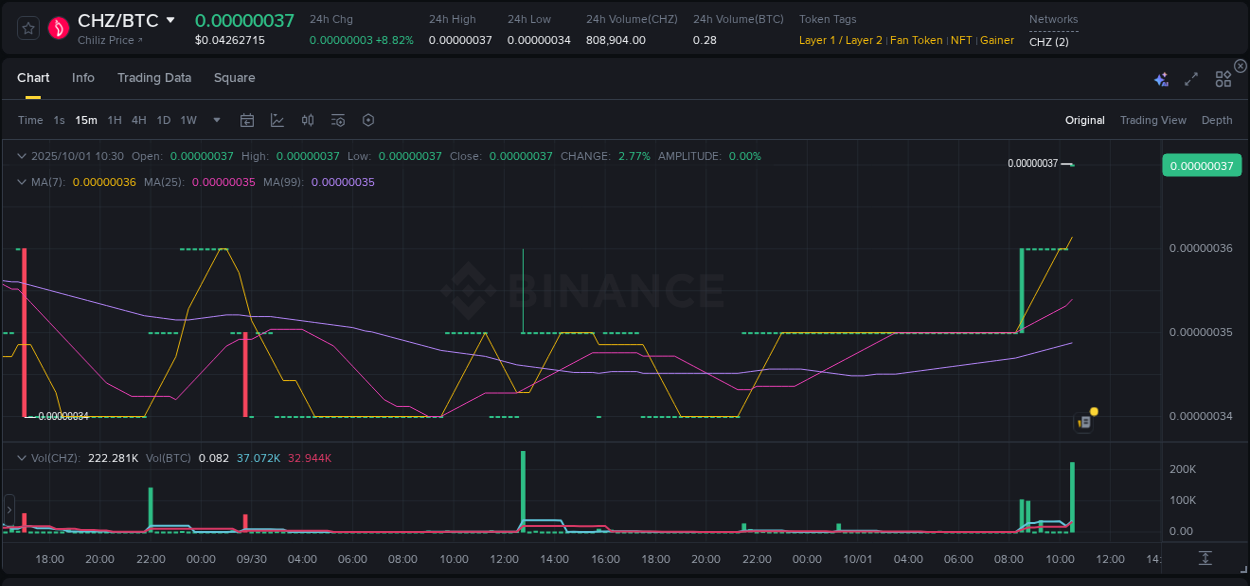Open the Square tab
The image size is (1250, 586).
click(x=234, y=77)
